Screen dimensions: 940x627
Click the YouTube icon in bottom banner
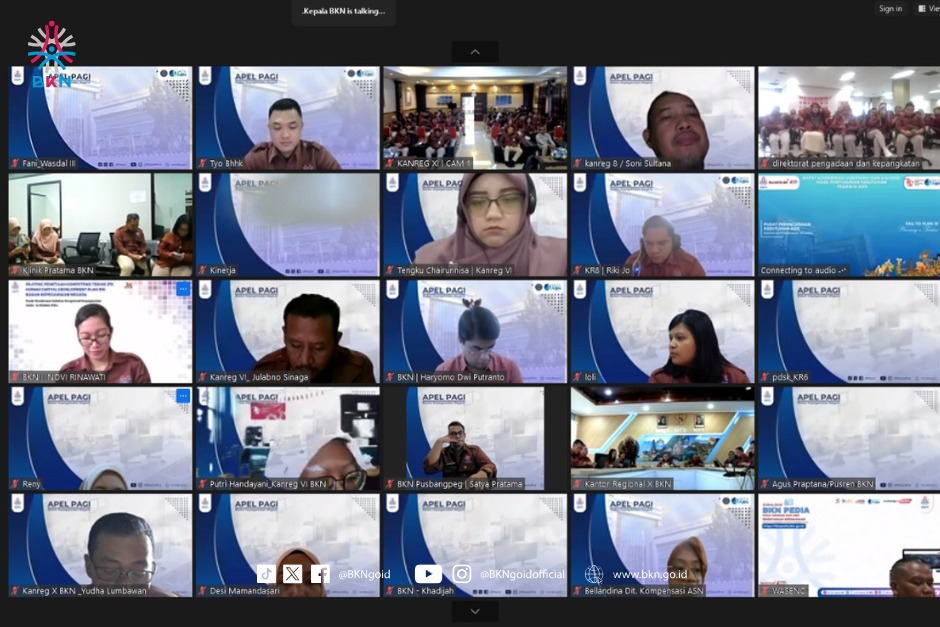pyautogui.click(x=428, y=574)
